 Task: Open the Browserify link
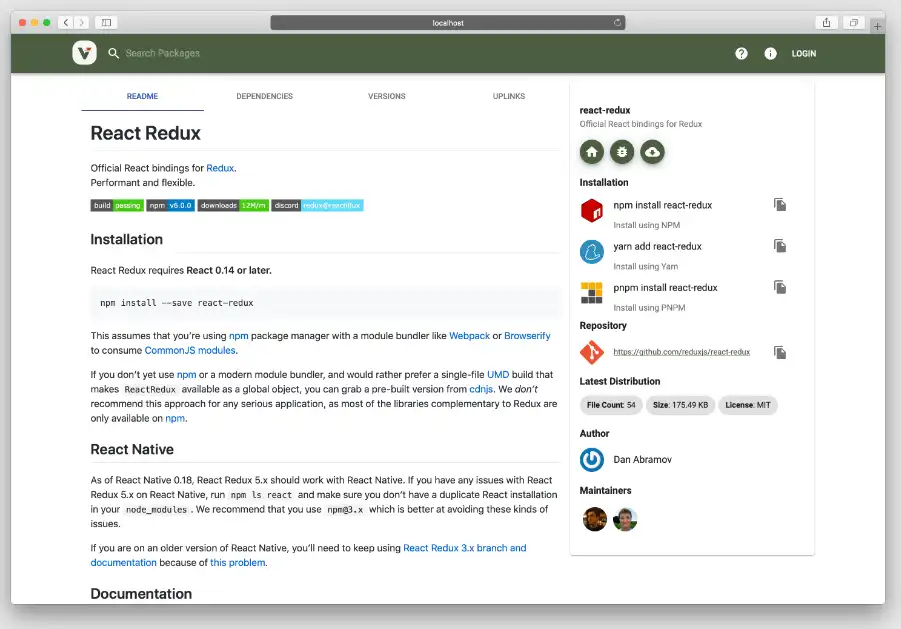(527, 335)
